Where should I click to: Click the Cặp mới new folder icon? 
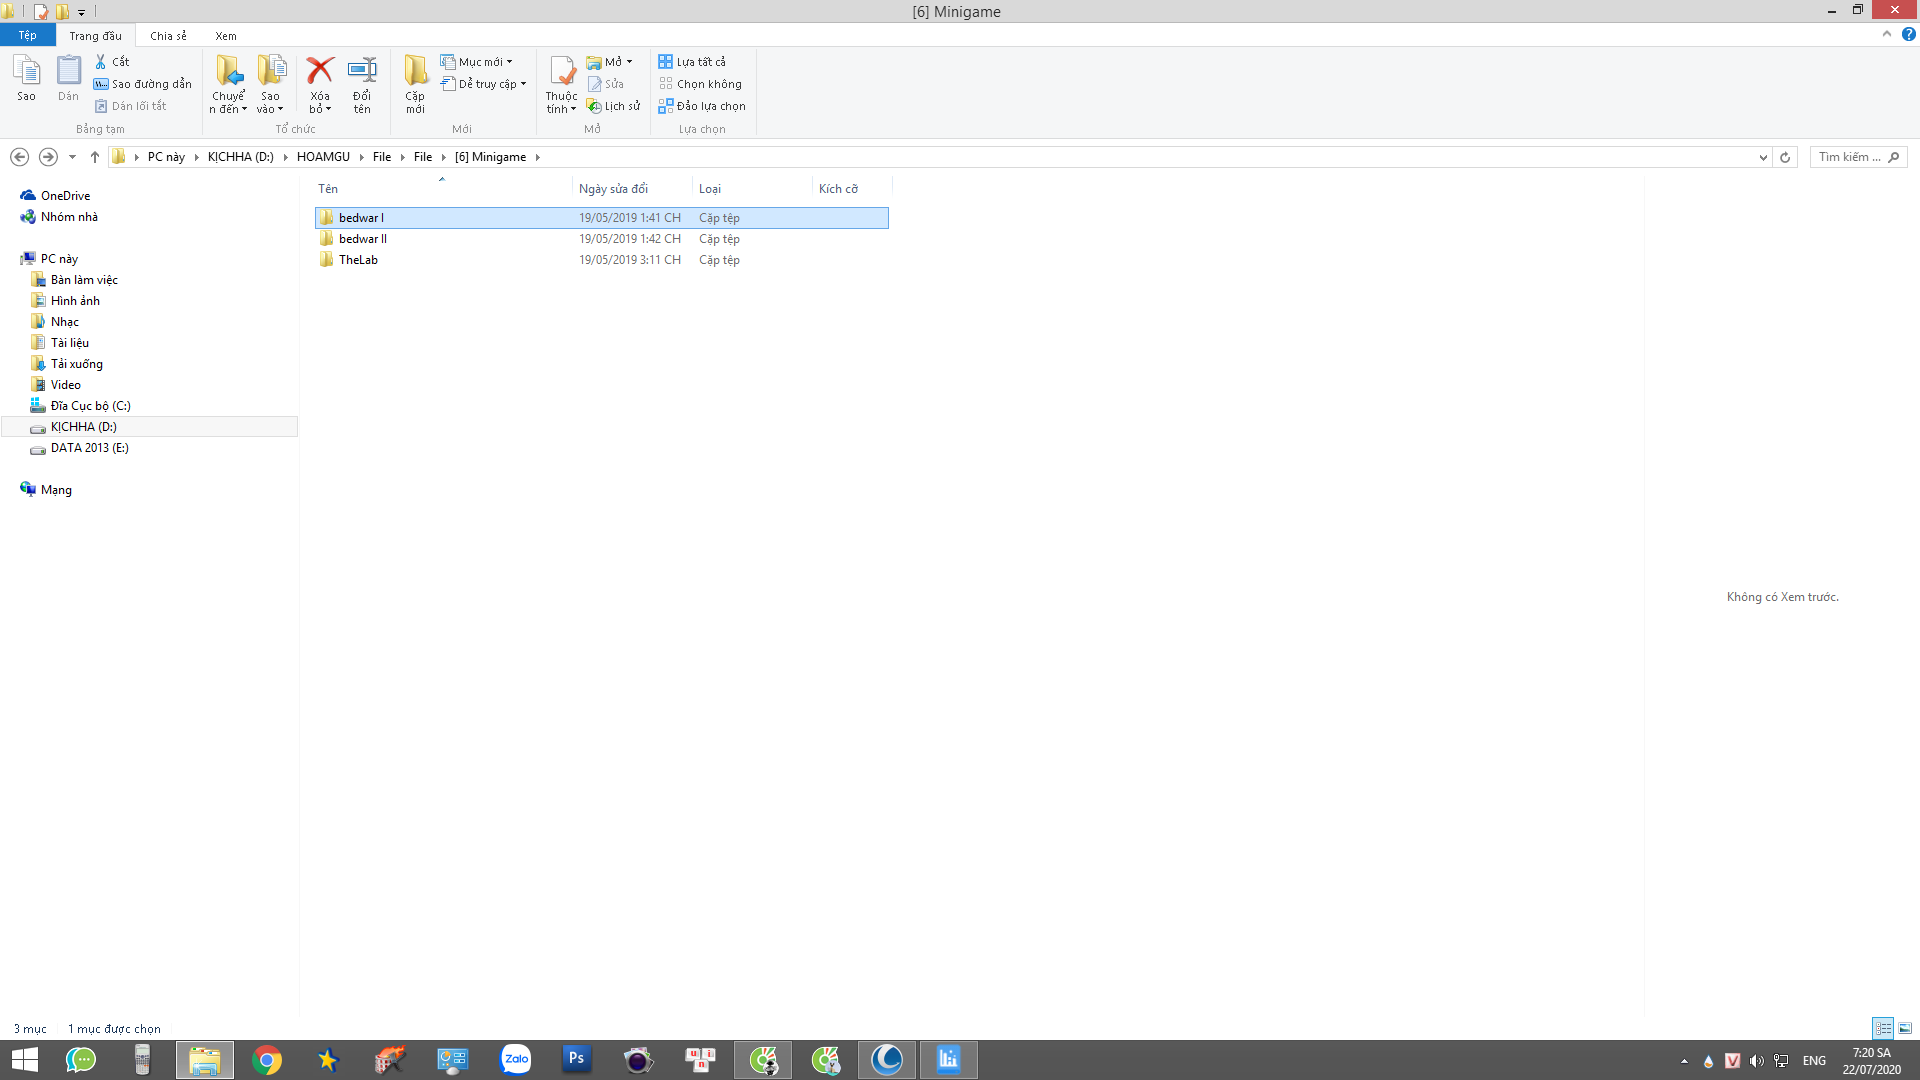pyautogui.click(x=415, y=71)
